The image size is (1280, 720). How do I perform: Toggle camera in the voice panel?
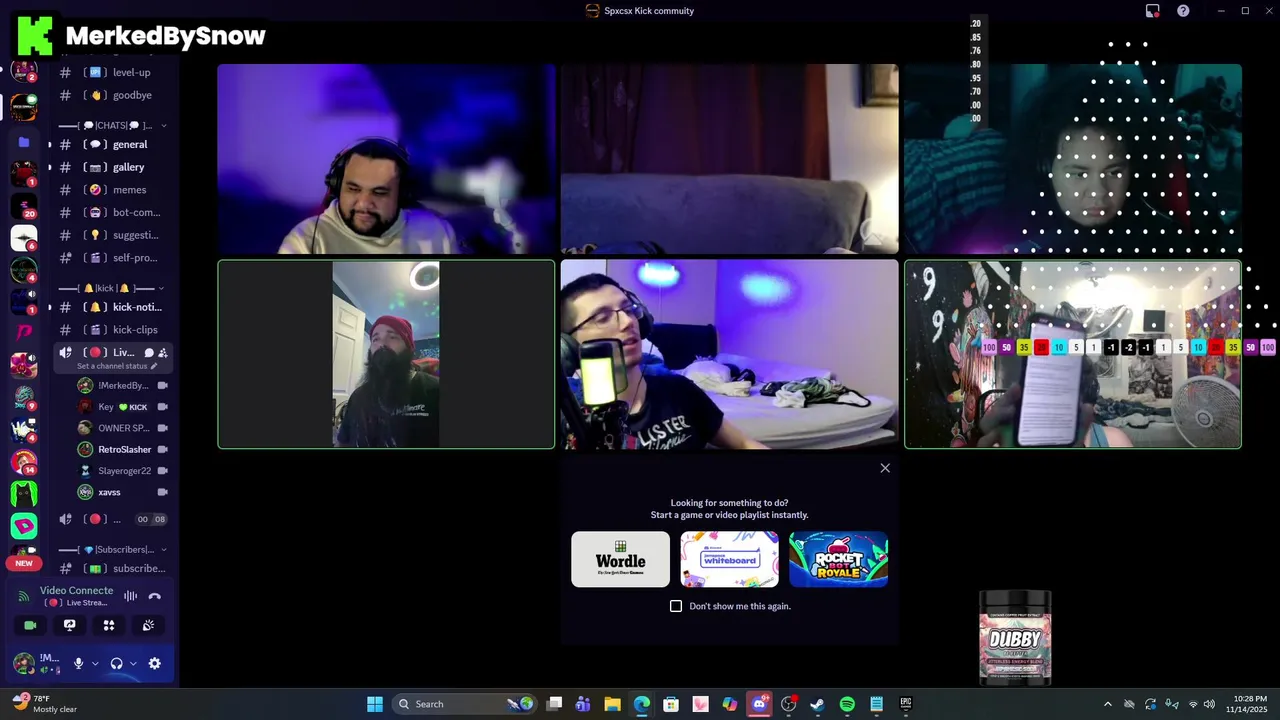point(30,625)
